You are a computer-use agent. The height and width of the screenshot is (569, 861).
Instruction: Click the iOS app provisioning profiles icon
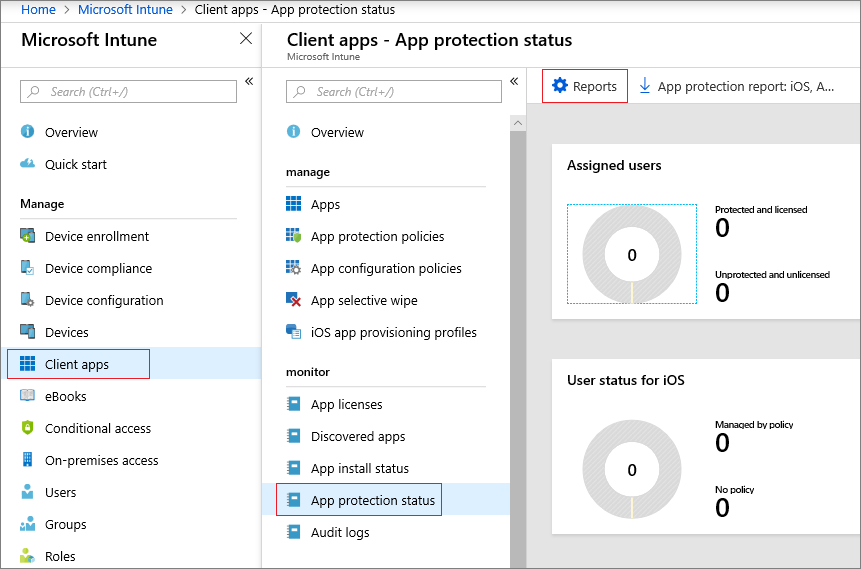pos(293,333)
